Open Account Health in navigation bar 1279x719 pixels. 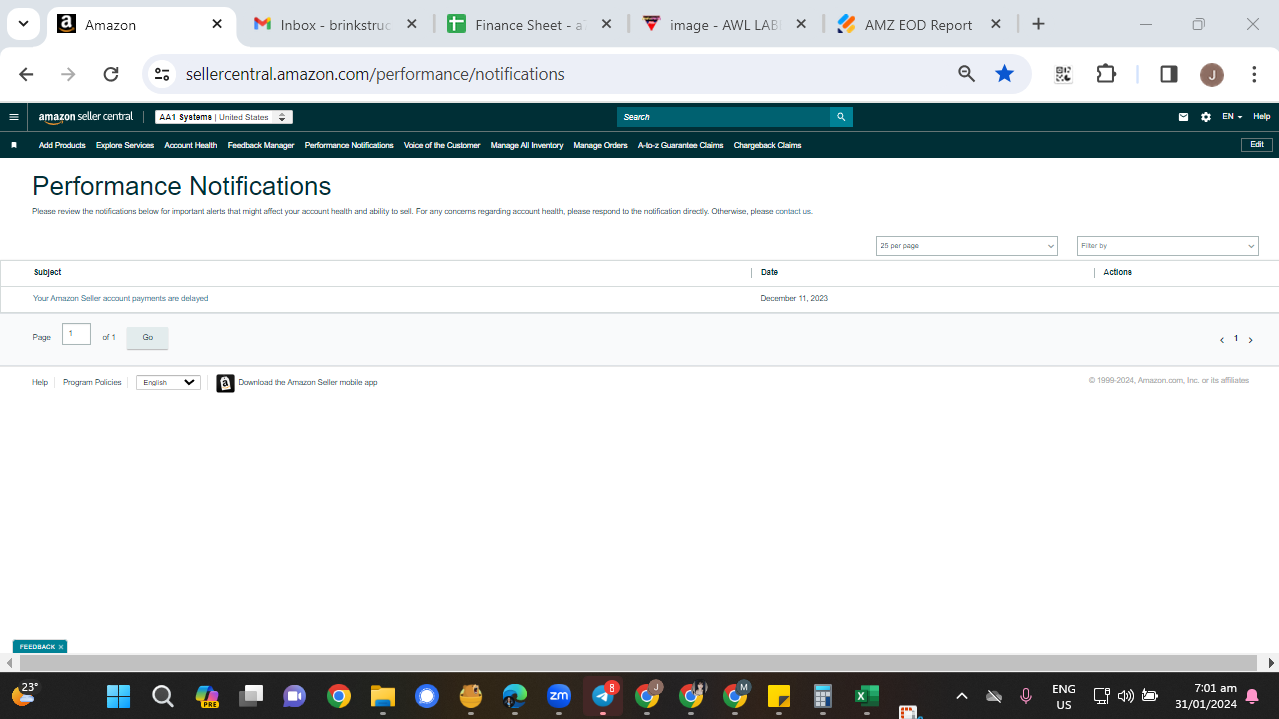(191, 145)
